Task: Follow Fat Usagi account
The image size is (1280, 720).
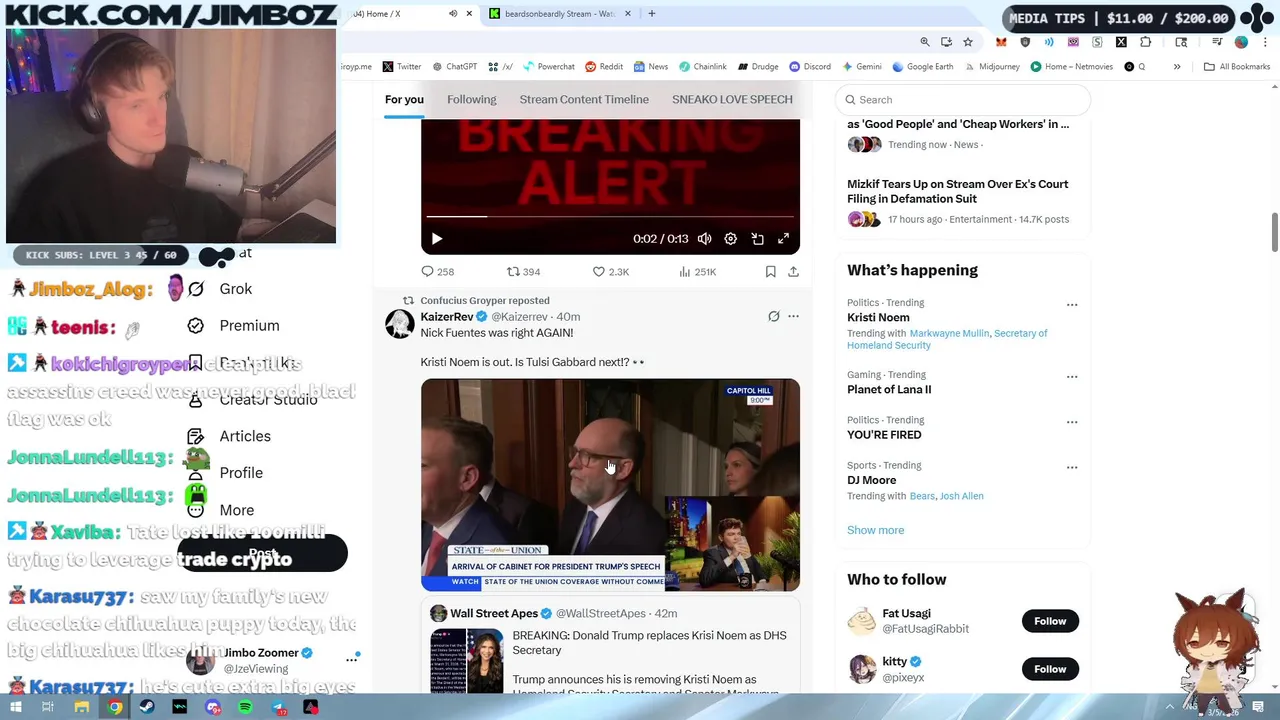Action: 1050,621
